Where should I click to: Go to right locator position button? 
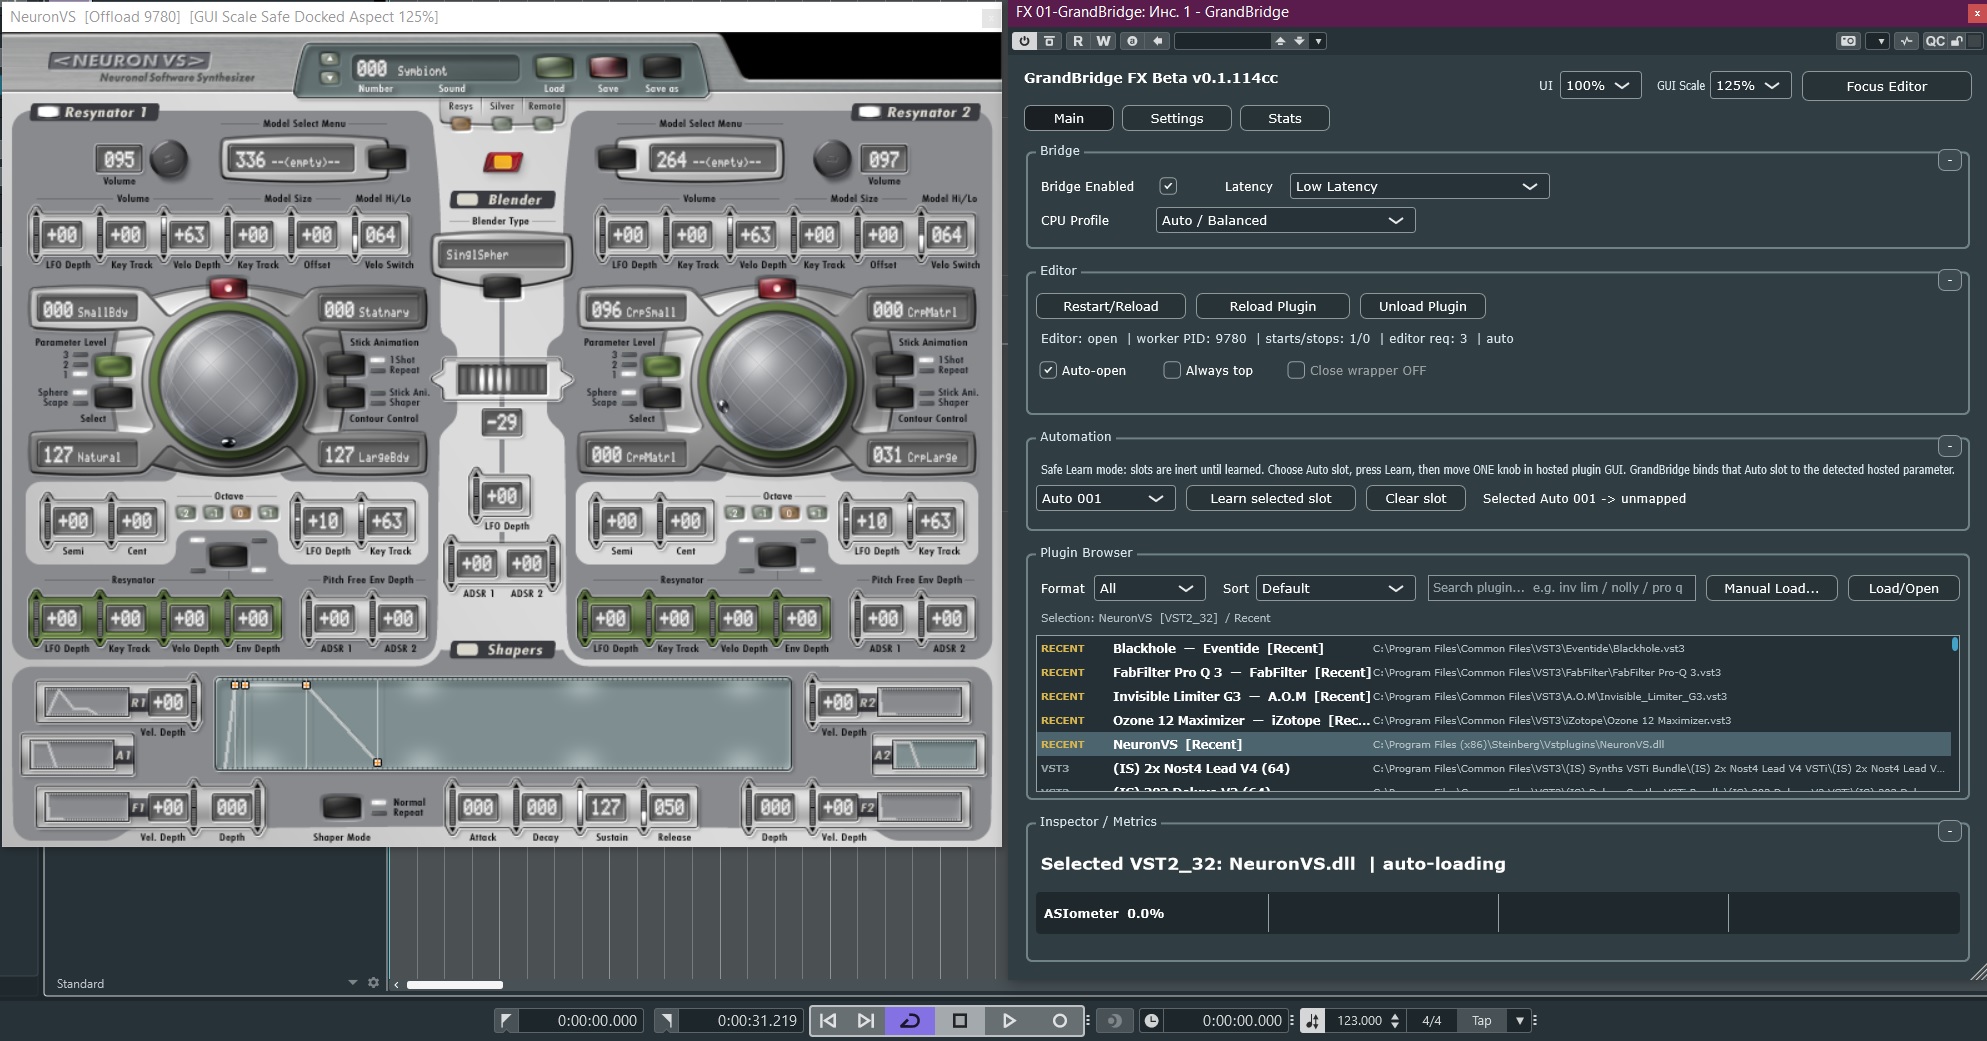click(866, 1020)
